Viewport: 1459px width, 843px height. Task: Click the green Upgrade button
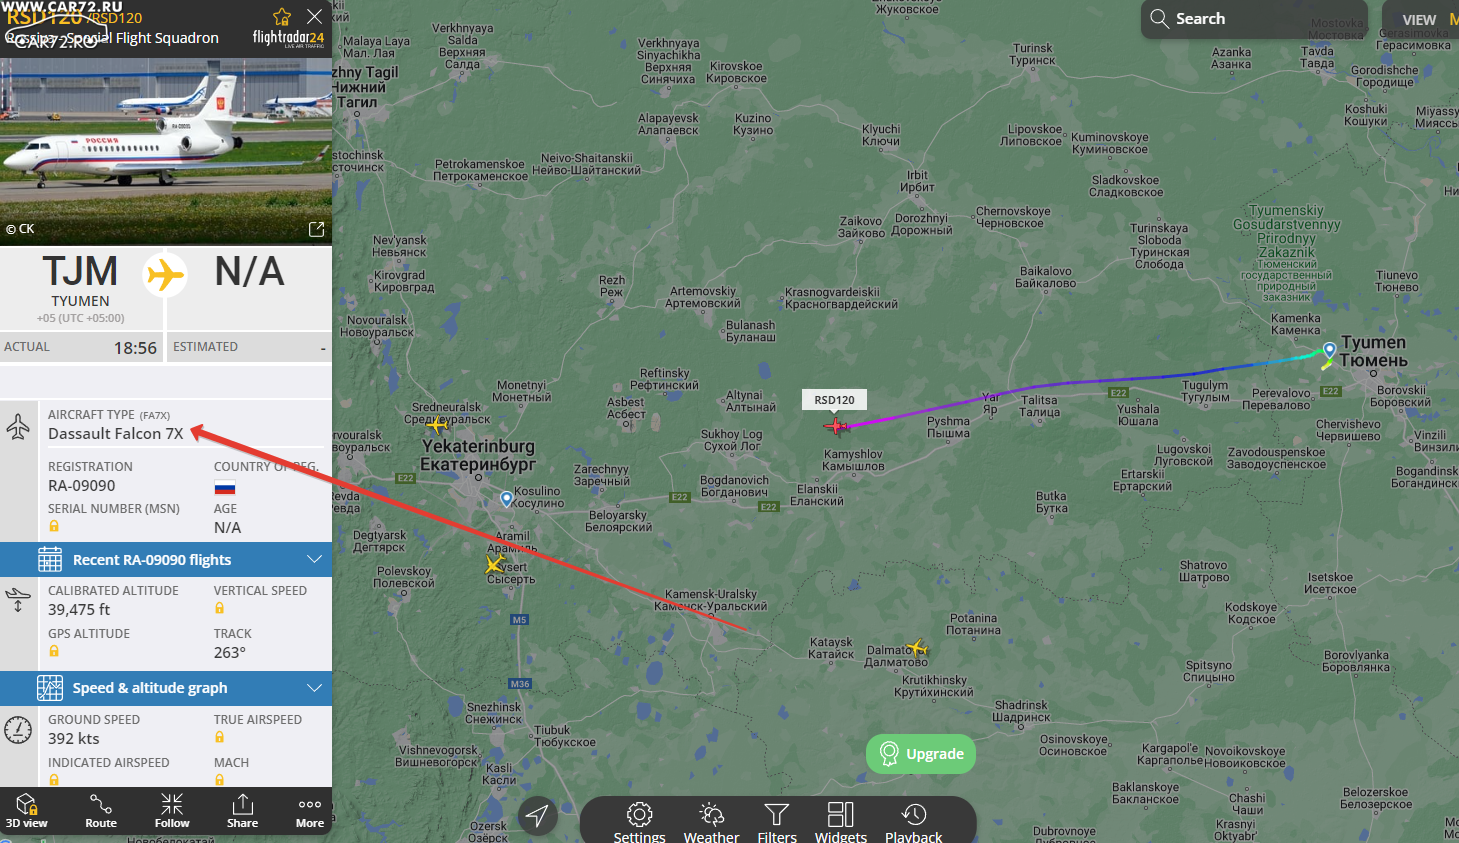tap(921, 754)
